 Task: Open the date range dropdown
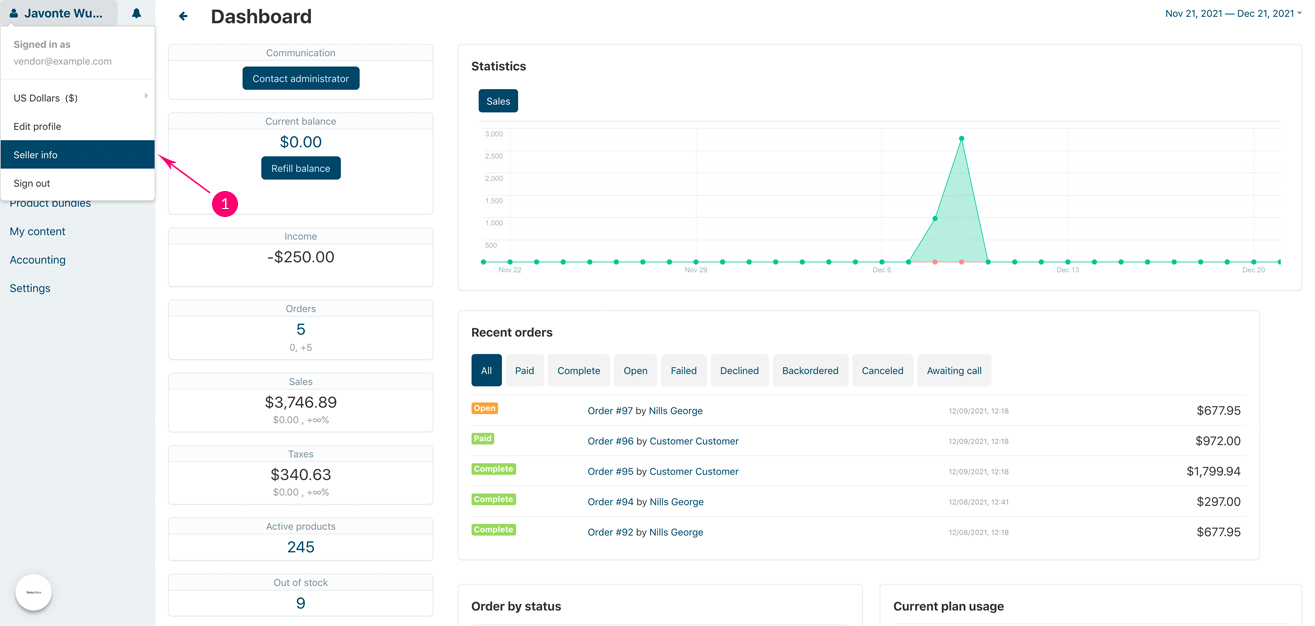(1232, 14)
